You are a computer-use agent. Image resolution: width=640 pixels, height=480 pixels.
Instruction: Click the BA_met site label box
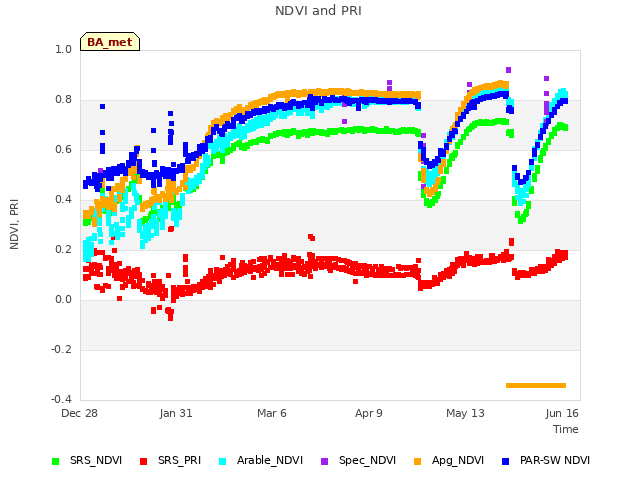110,42
